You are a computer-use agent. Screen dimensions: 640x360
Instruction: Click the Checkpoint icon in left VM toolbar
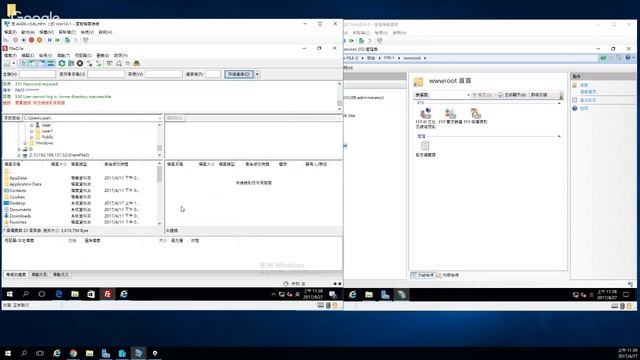coord(67,40)
